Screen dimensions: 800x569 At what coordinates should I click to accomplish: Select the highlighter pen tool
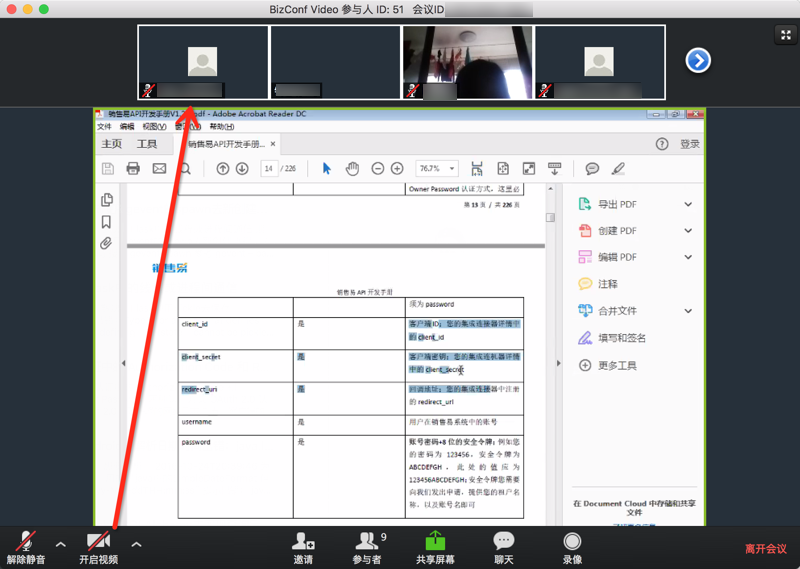pyautogui.click(x=618, y=168)
